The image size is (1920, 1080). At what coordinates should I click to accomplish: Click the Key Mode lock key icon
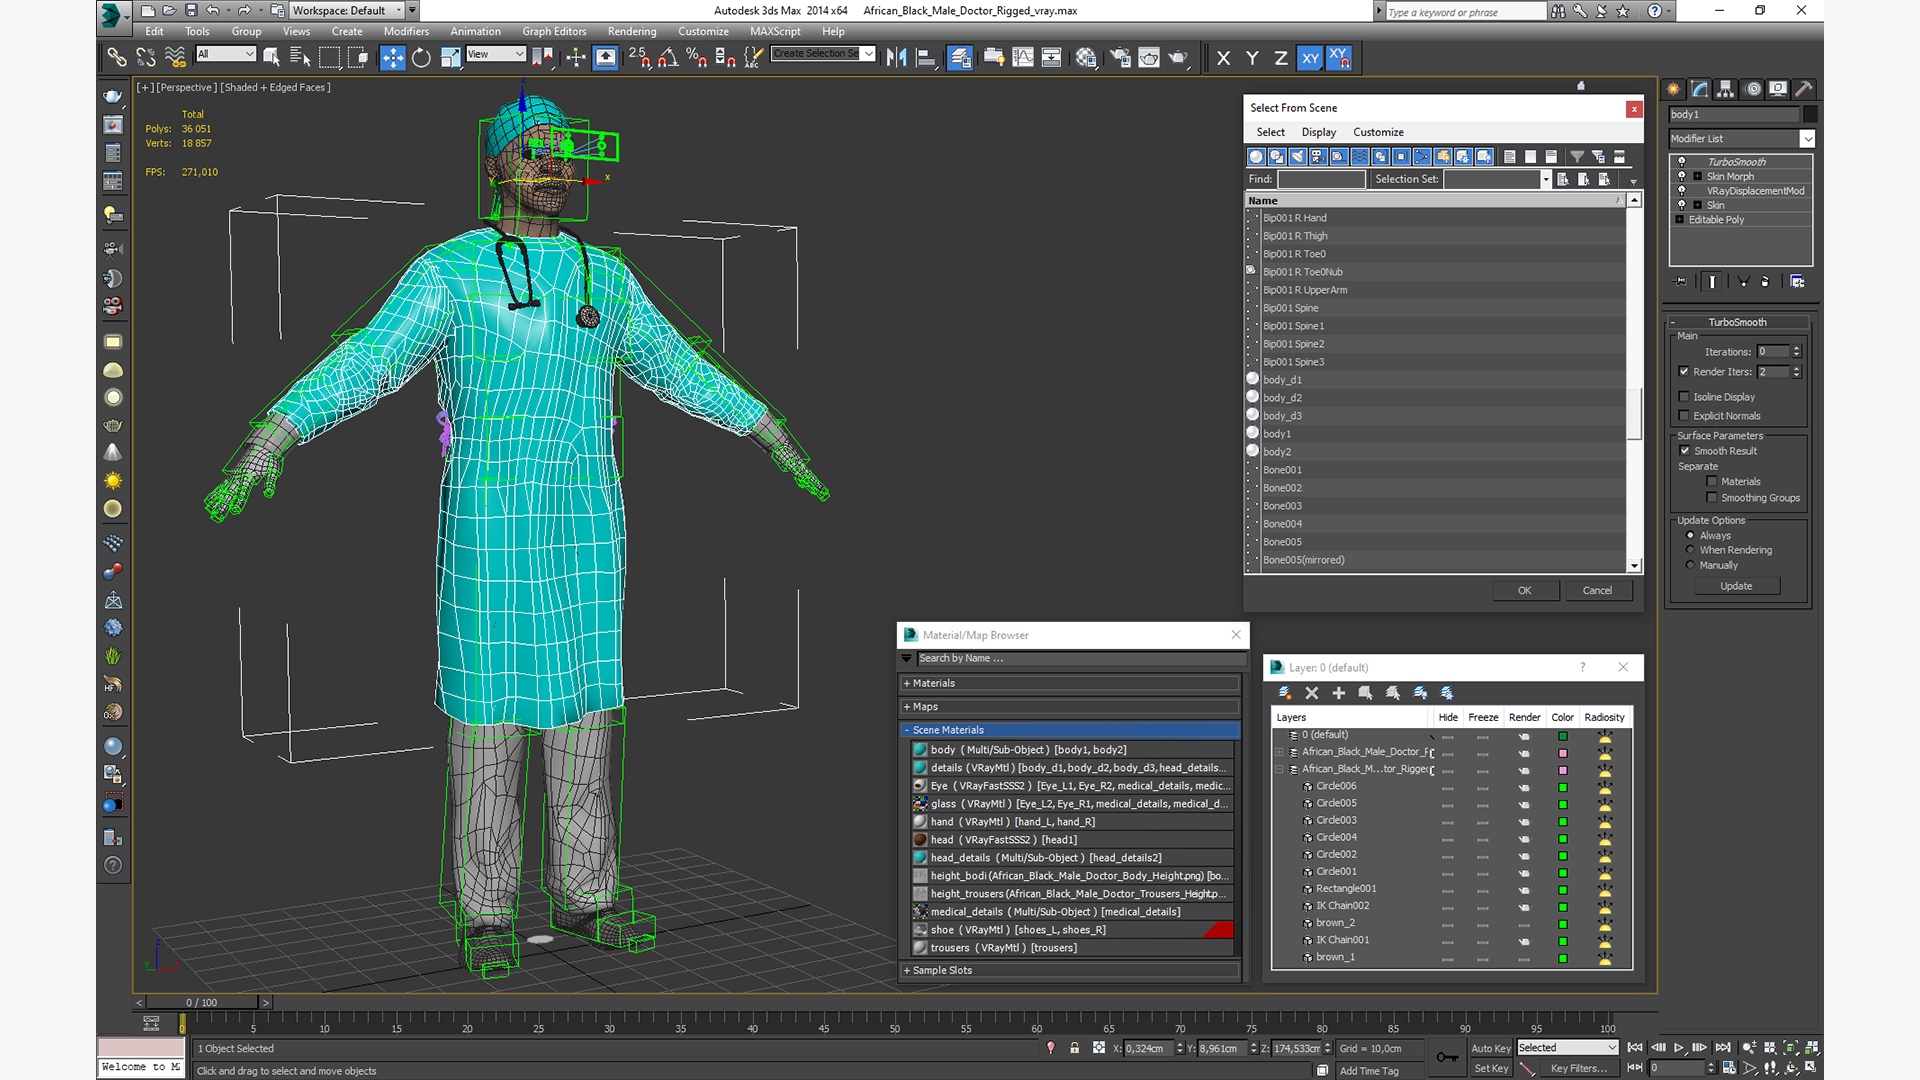point(1447,1057)
